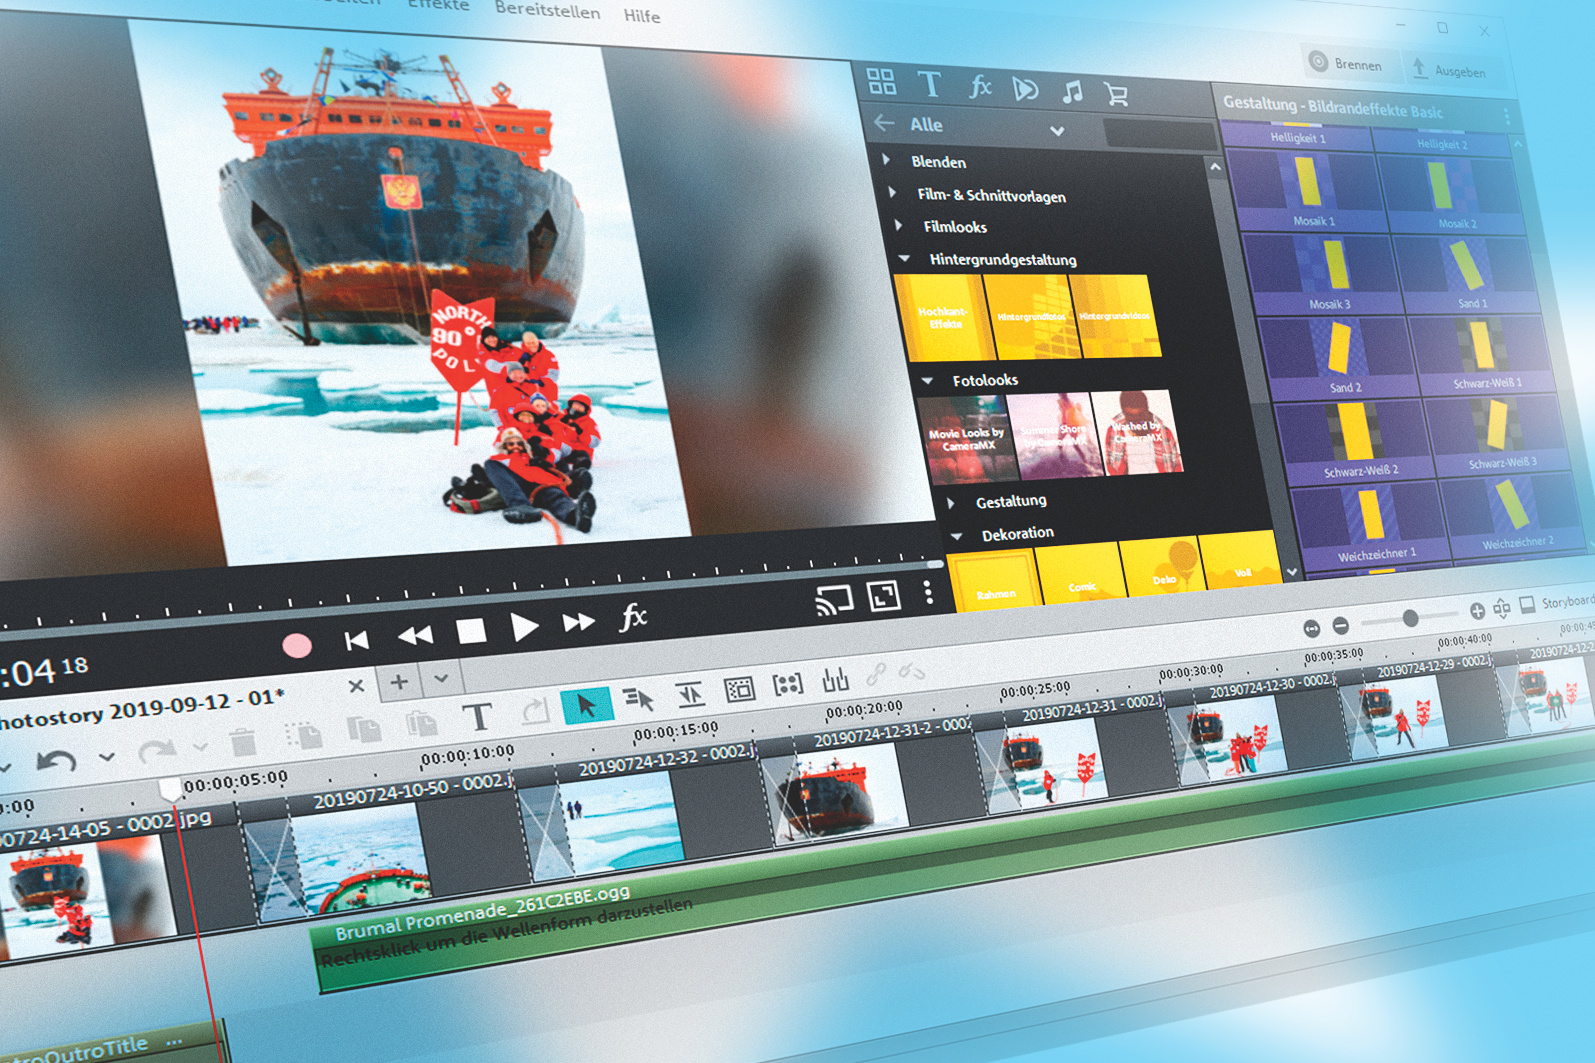
Task: Click the timeline zoom-in plus button
Action: pyautogui.click(x=1477, y=610)
